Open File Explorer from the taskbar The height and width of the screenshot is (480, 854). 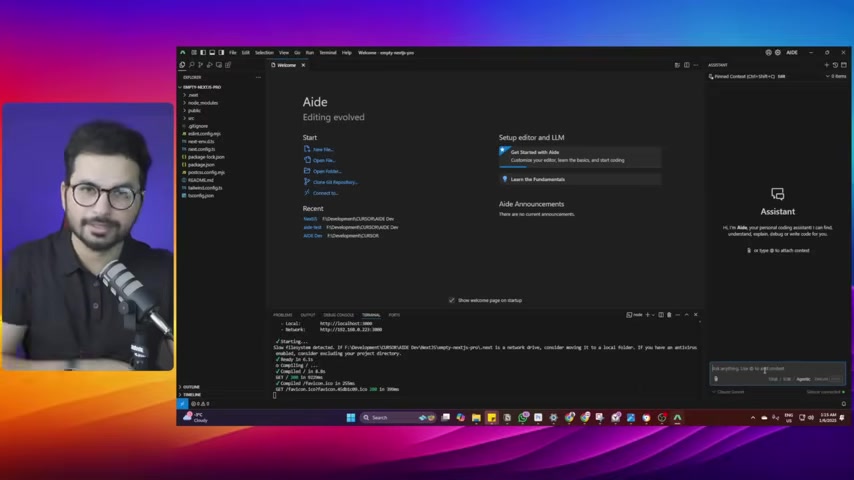476,417
